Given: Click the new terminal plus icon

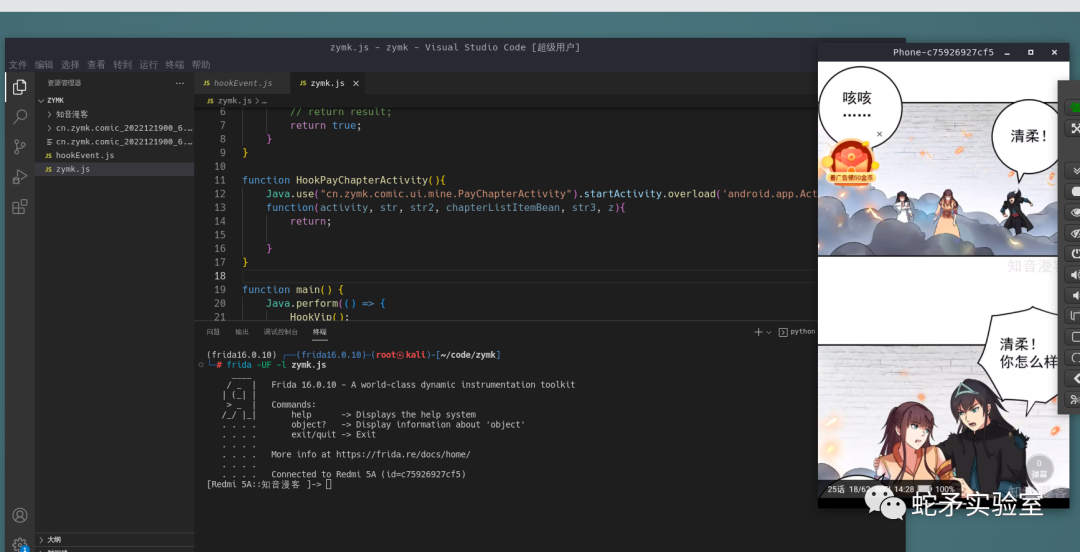Looking at the screenshot, I should (758, 331).
